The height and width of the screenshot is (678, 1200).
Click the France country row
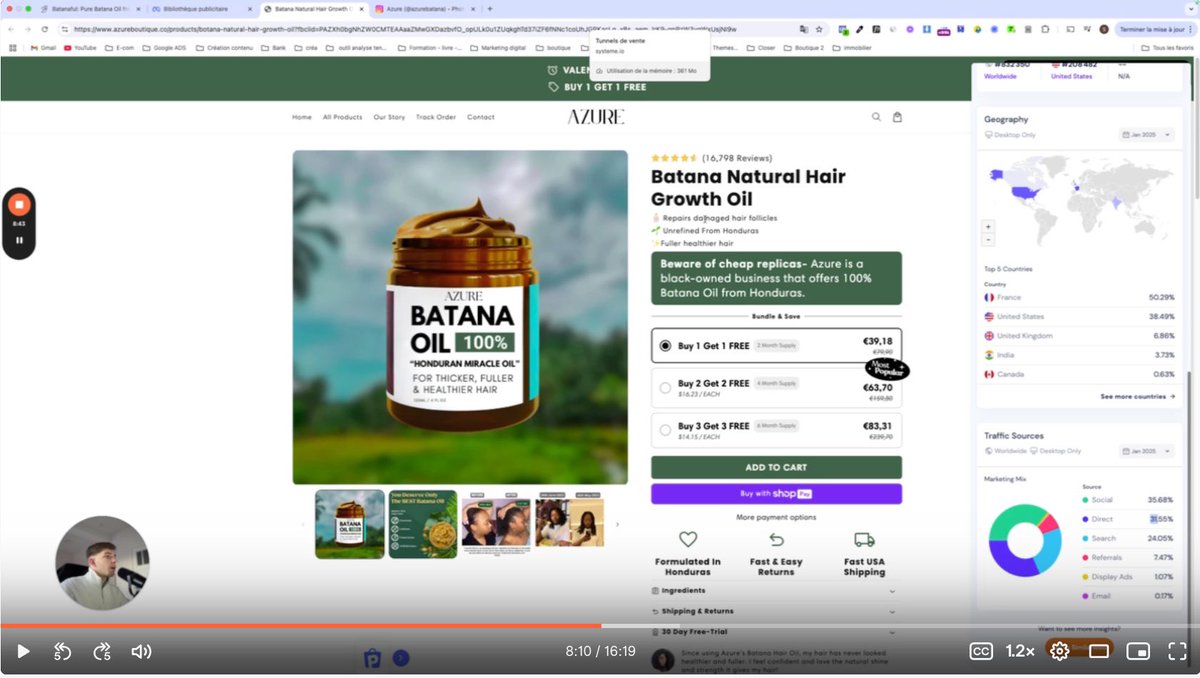pyautogui.click(x=1079, y=298)
